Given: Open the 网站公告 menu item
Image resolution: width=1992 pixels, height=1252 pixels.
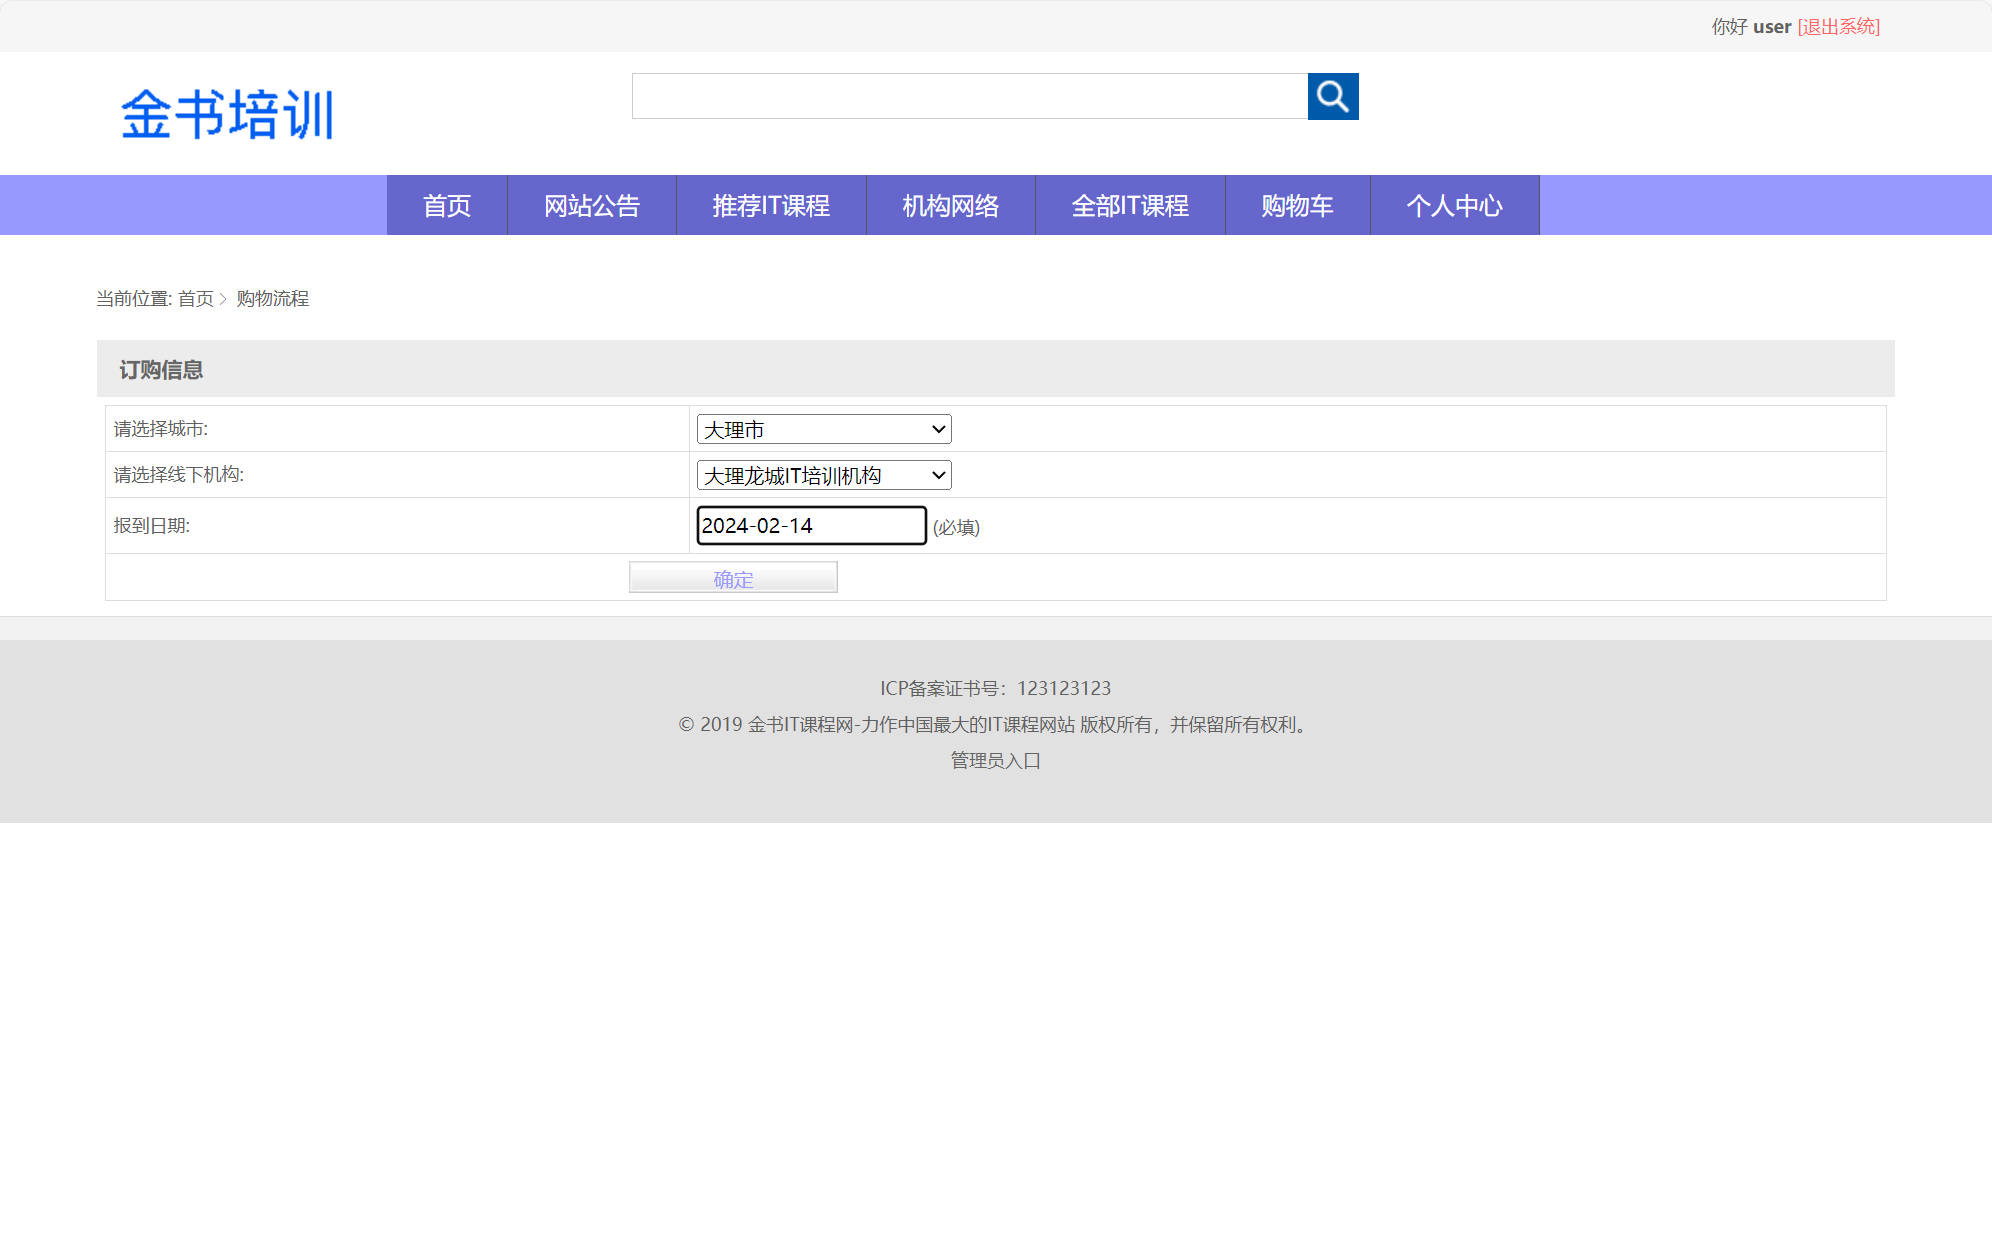Looking at the screenshot, I should pyautogui.click(x=591, y=206).
